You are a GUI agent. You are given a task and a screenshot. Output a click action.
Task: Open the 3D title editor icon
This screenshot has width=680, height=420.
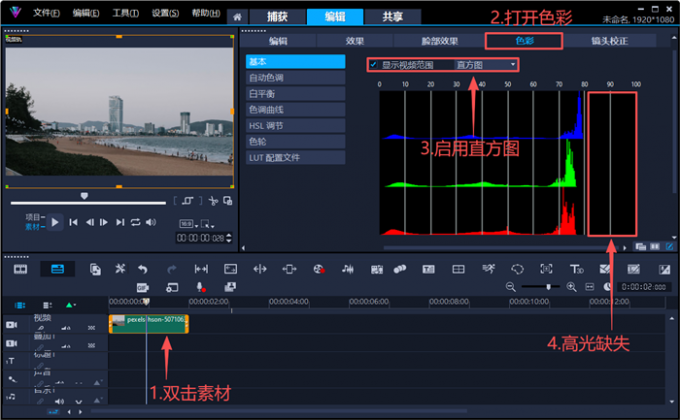[576, 269]
